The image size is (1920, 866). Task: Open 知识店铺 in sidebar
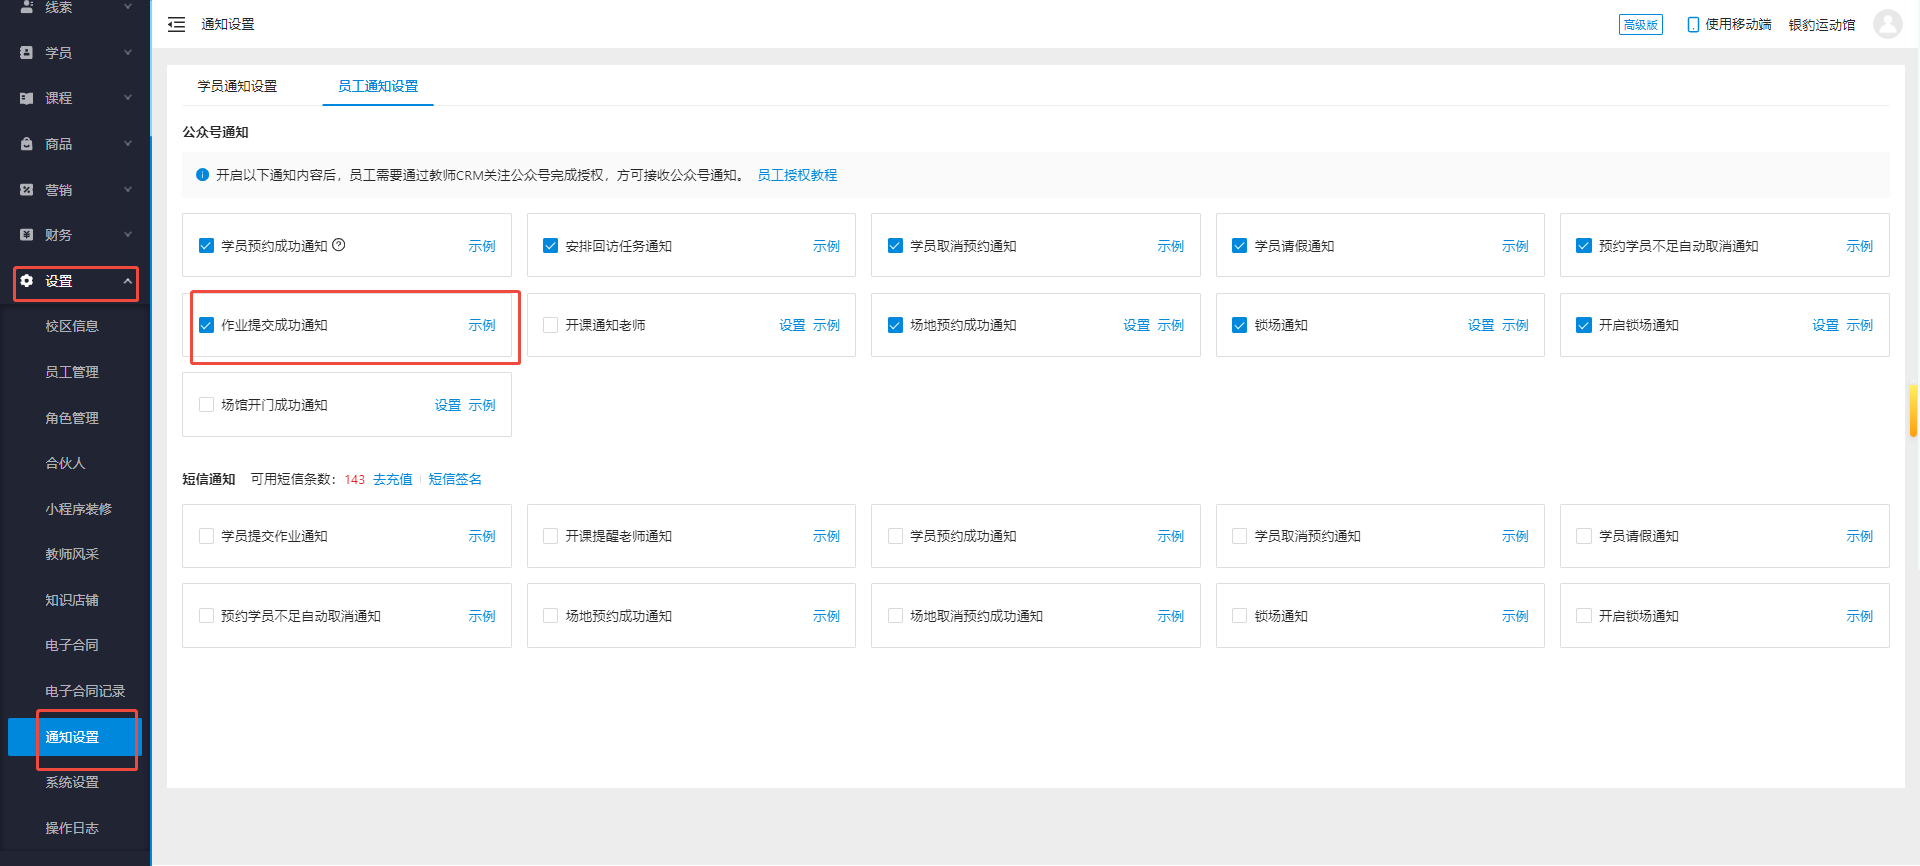coord(72,600)
